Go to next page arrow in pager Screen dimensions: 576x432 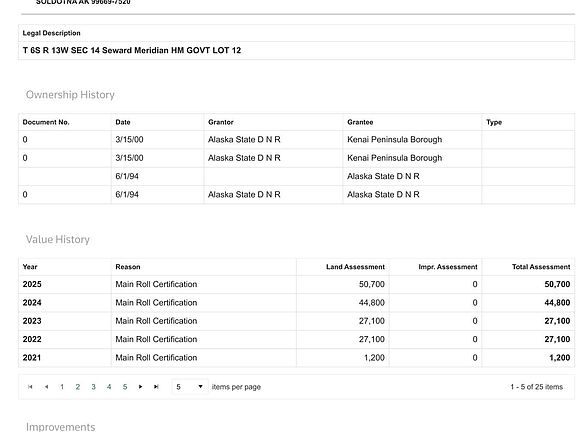(x=140, y=387)
